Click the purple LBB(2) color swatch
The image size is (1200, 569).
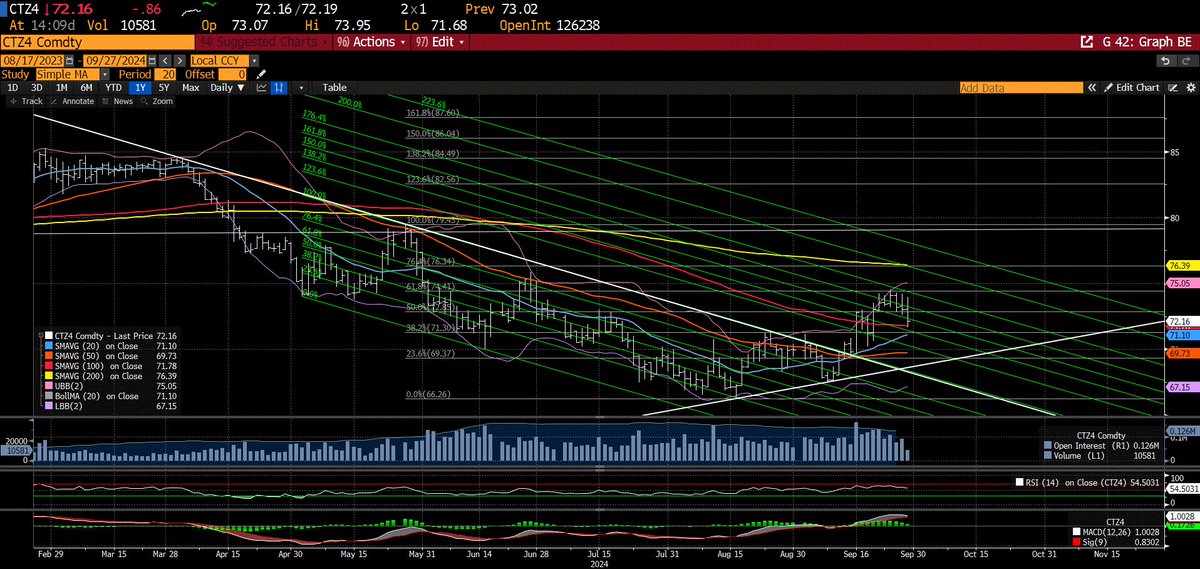point(49,406)
